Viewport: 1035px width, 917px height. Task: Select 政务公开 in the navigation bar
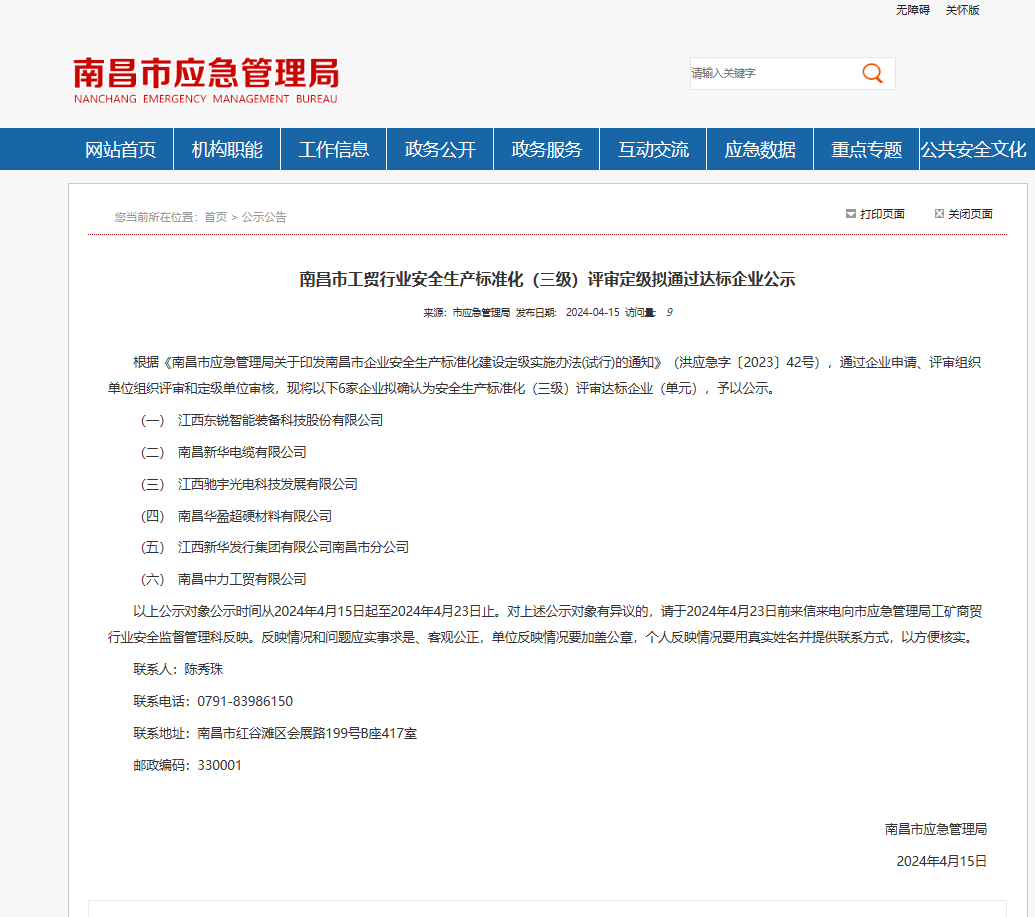pyautogui.click(x=440, y=150)
